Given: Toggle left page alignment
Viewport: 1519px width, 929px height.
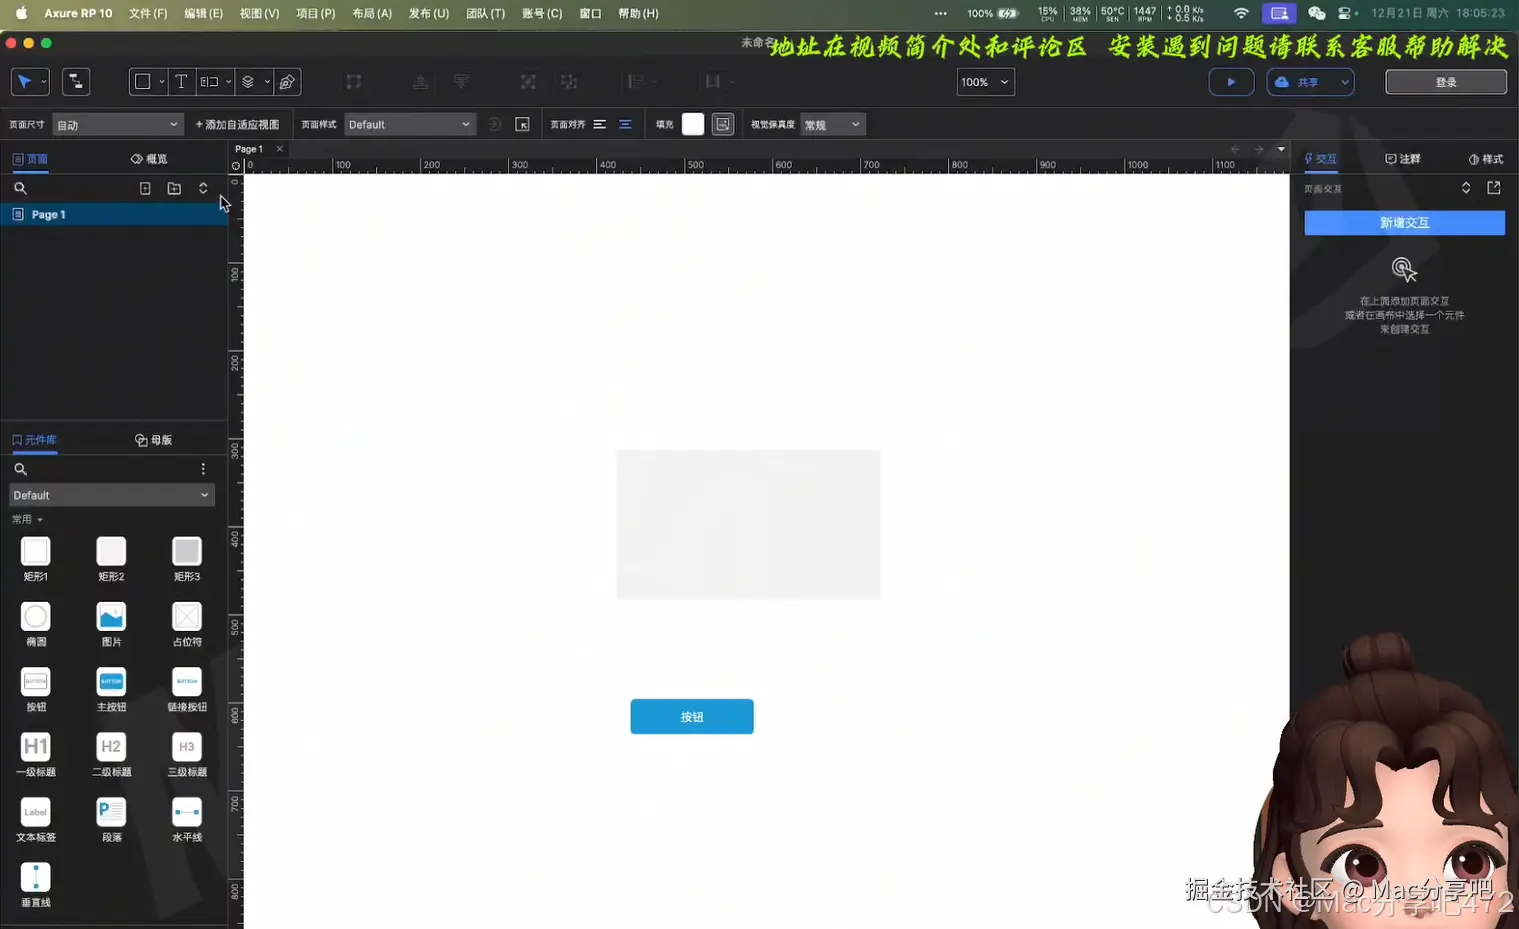Looking at the screenshot, I should (x=598, y=124).
